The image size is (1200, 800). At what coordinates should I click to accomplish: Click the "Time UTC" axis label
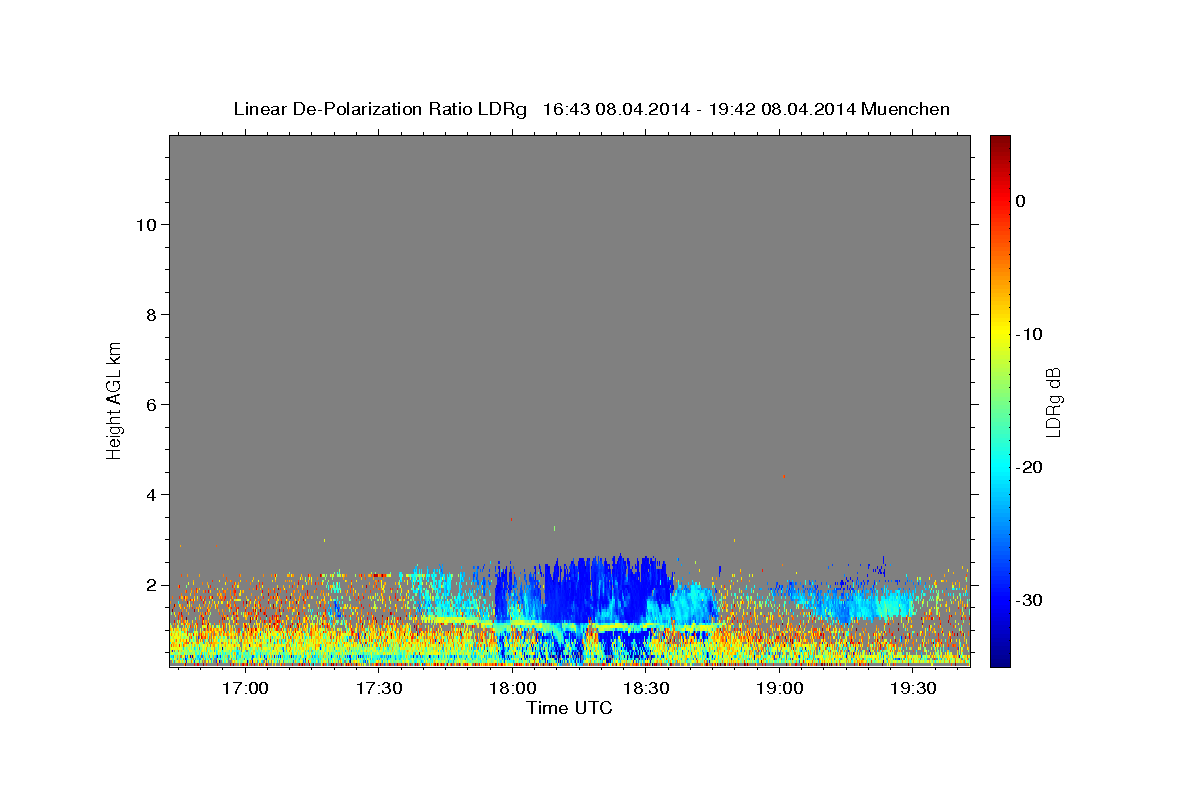click(569, 708)
